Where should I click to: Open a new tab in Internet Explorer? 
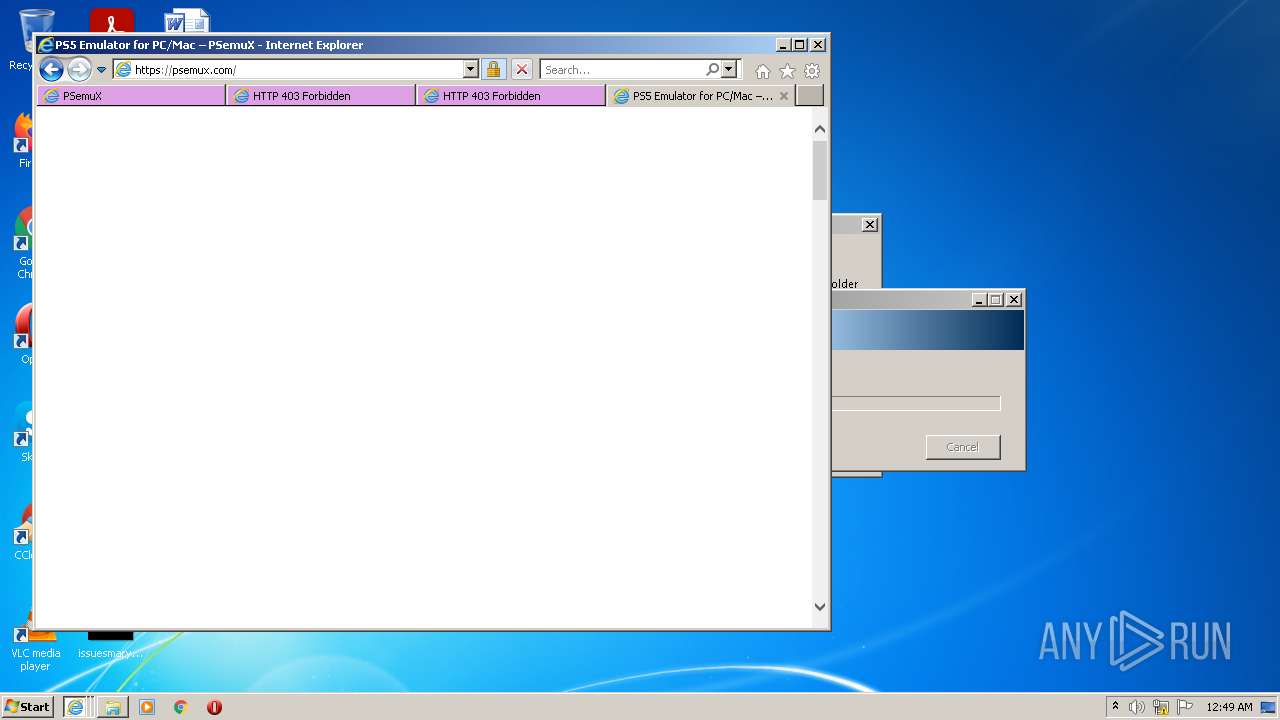[x=810, y=96]
